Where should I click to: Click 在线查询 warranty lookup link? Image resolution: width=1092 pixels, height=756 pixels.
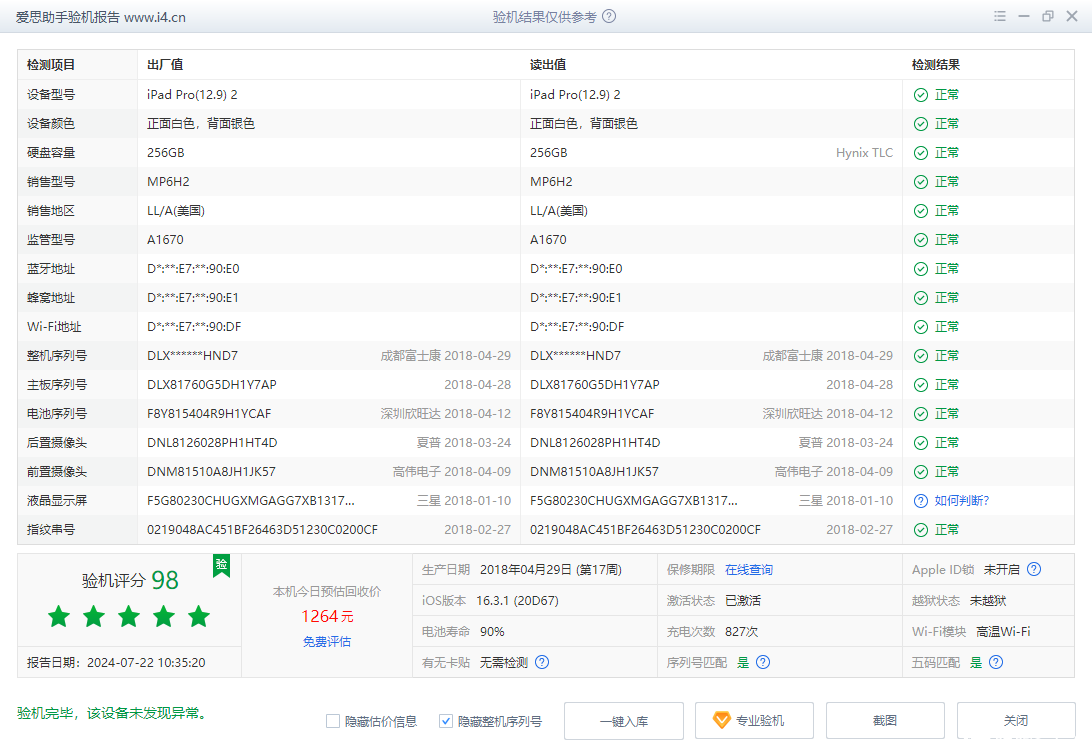coord(749,569)
